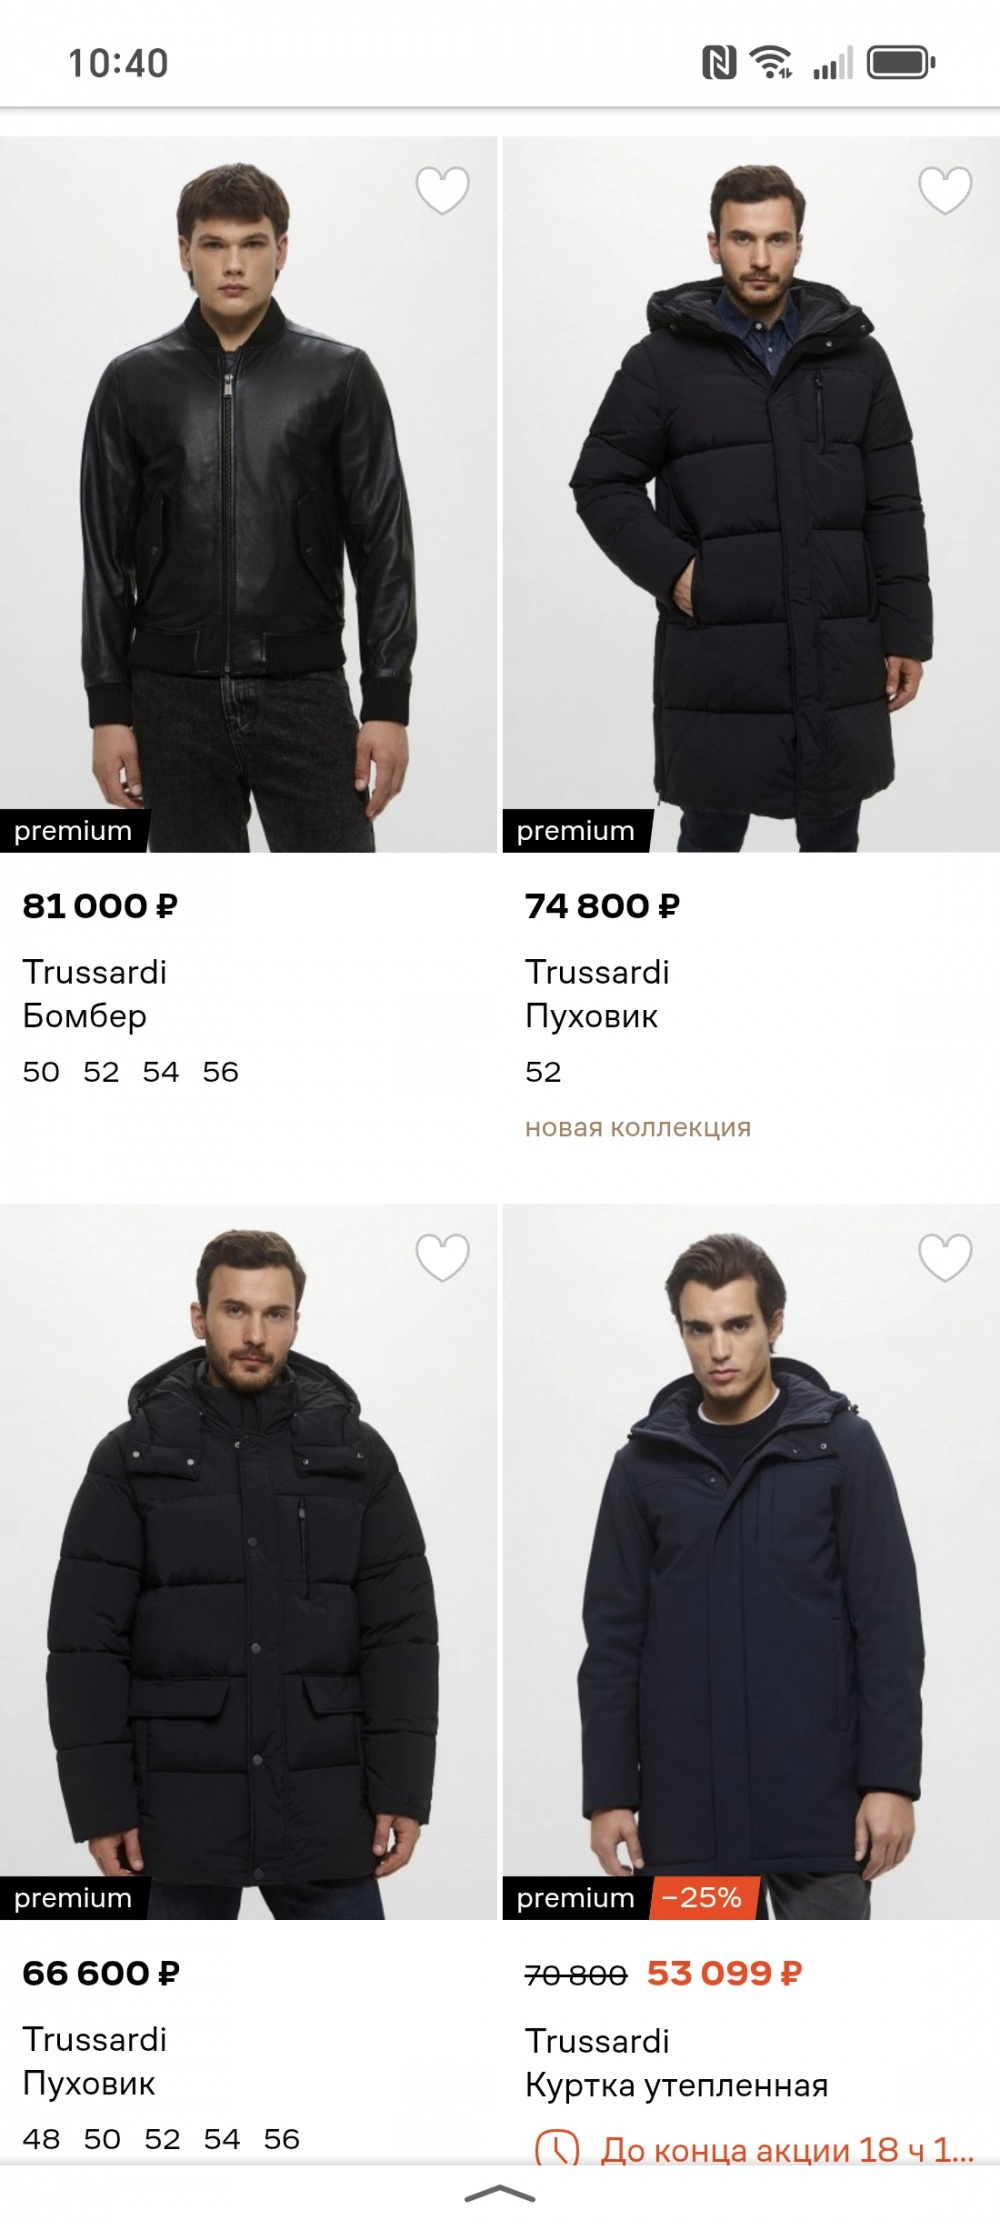
Task: Tap the battery indicator in the status bar
Action: pos(898,60)
